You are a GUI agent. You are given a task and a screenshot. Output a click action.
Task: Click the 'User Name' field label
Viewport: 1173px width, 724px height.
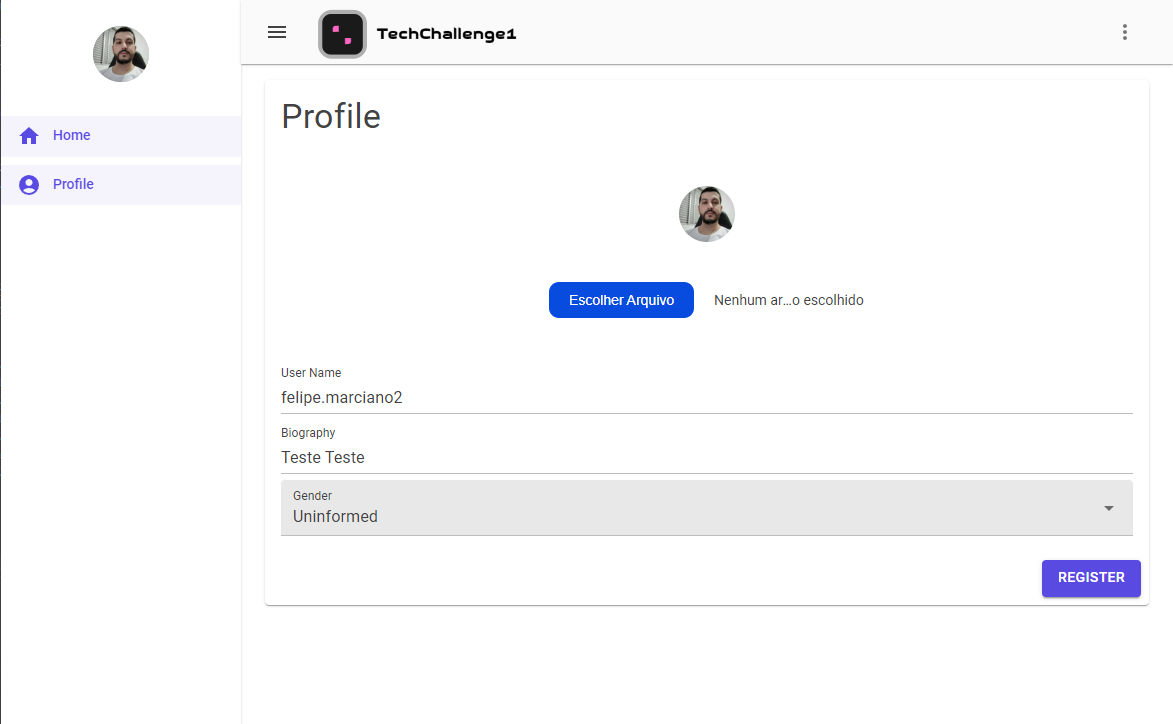(x=311, y=372)
